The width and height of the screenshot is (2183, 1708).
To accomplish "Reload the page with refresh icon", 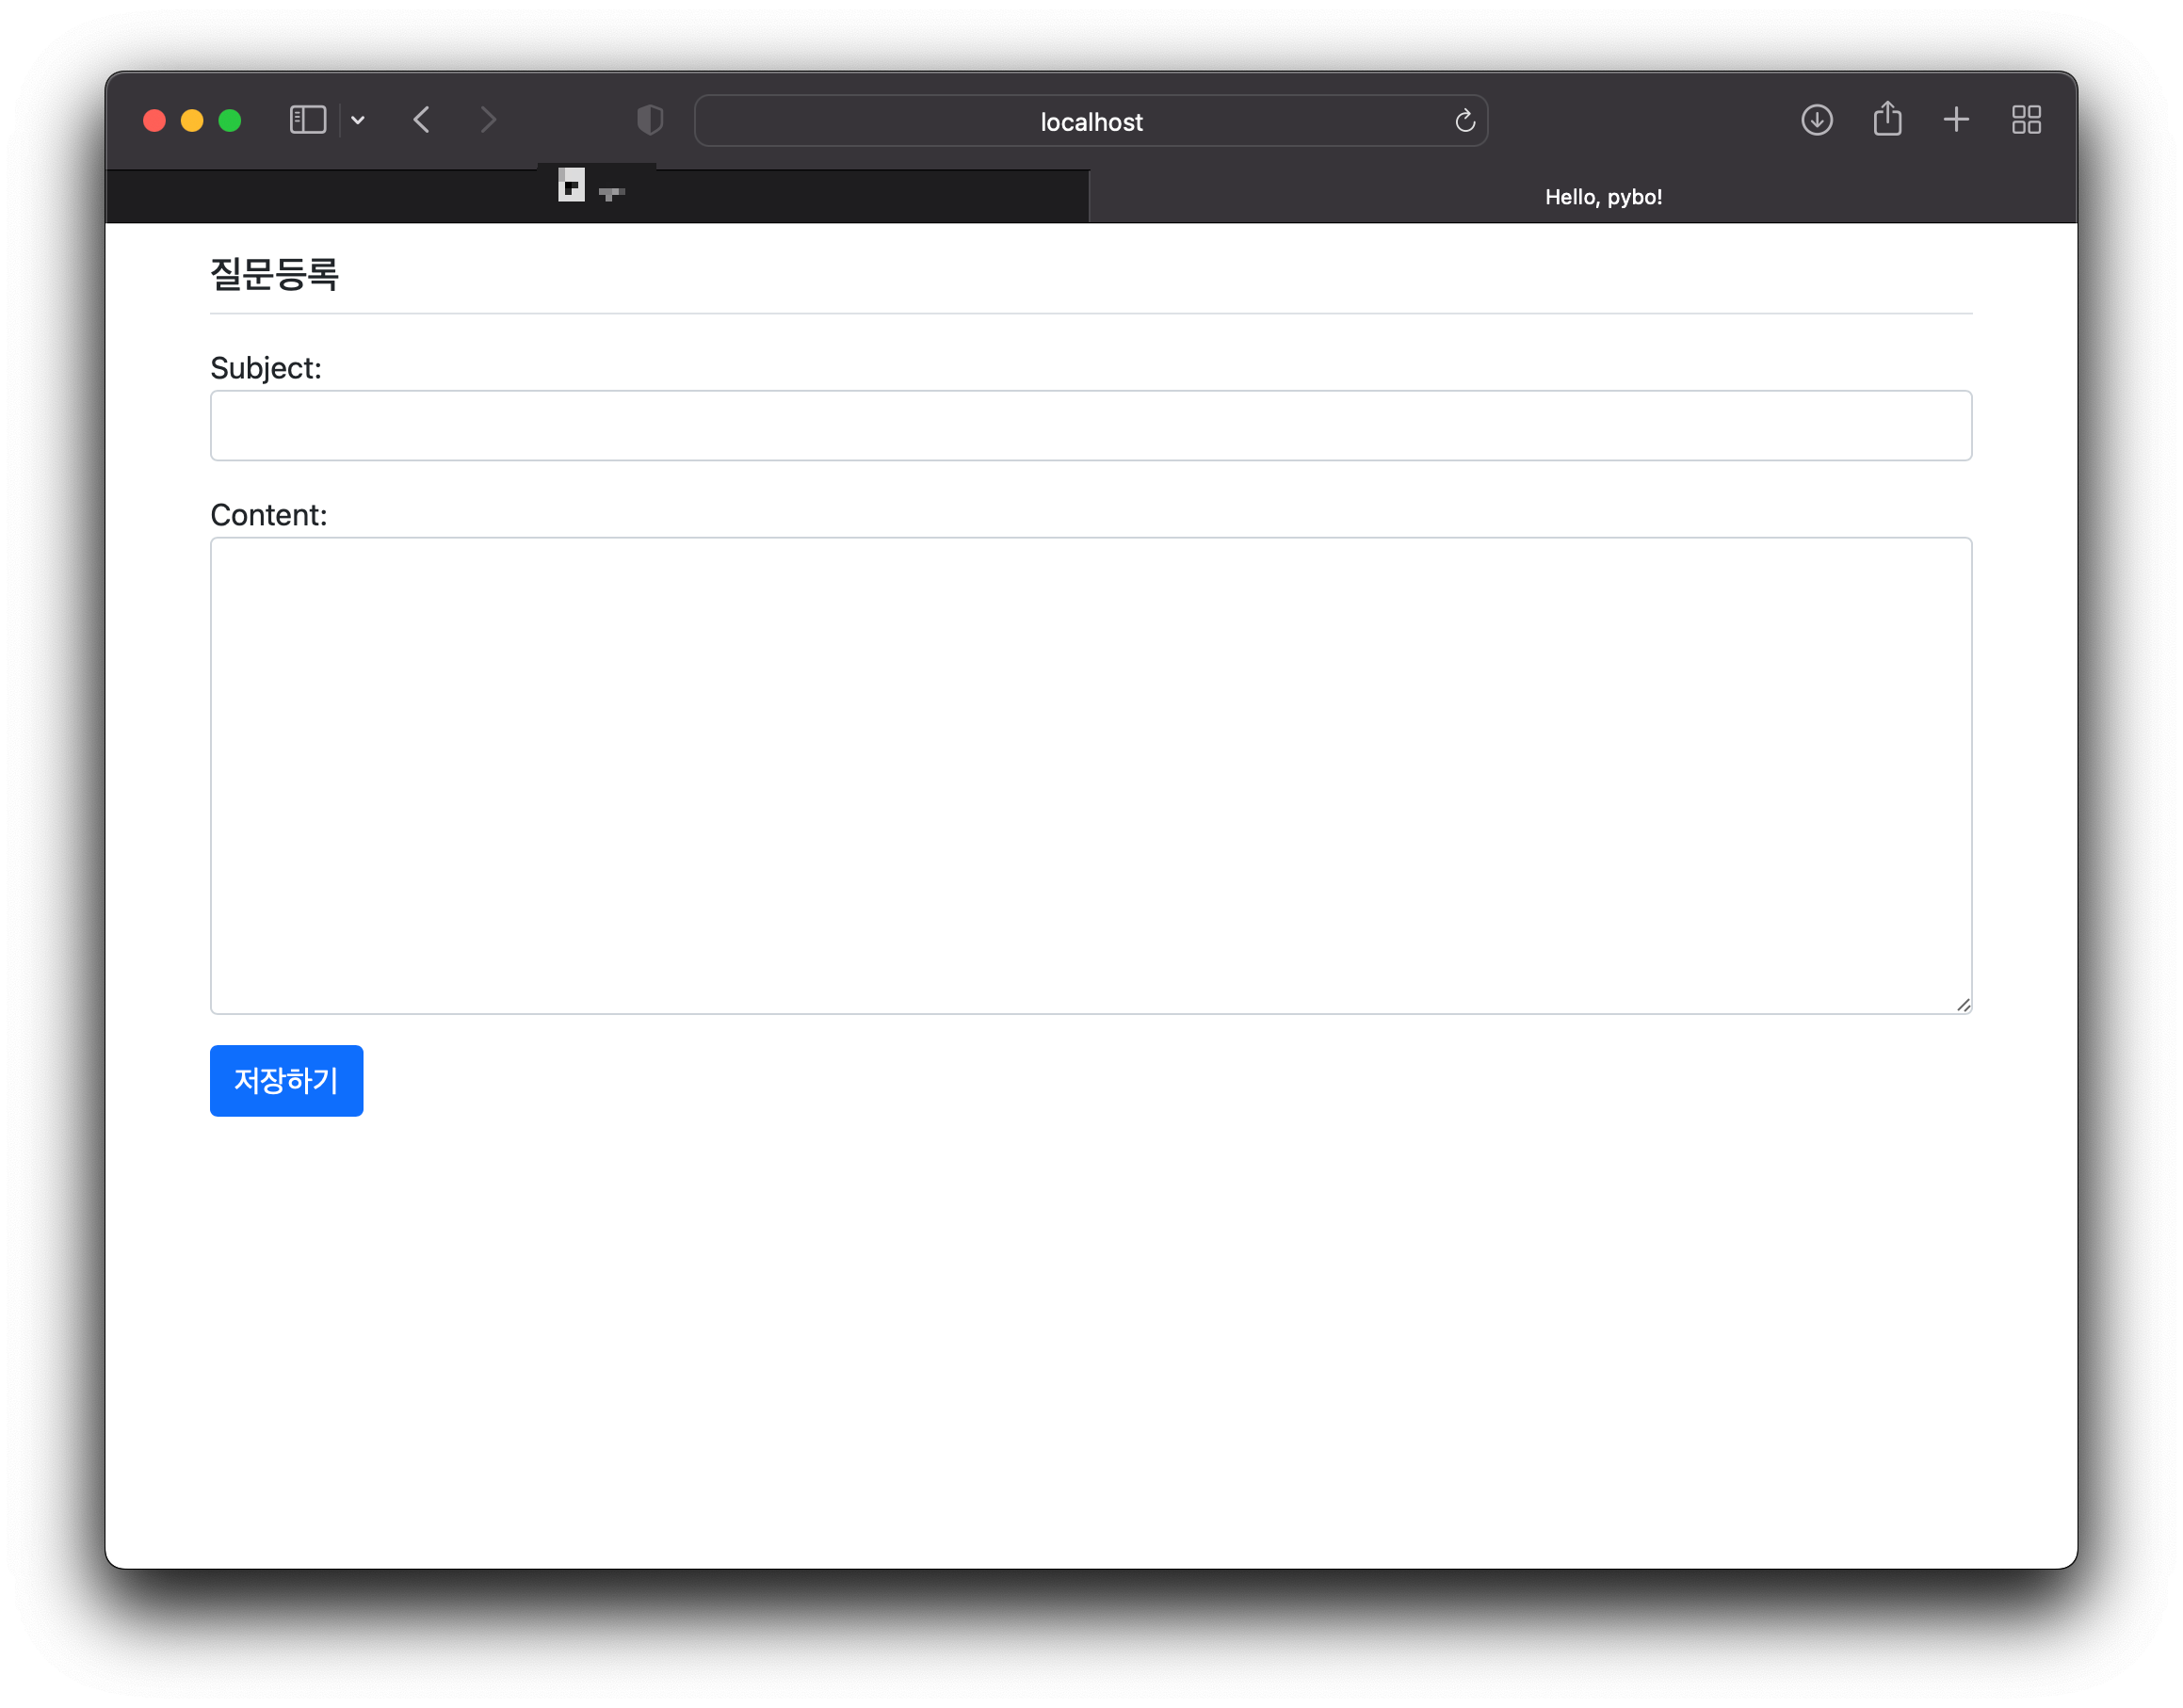I will pos(1464,121).
